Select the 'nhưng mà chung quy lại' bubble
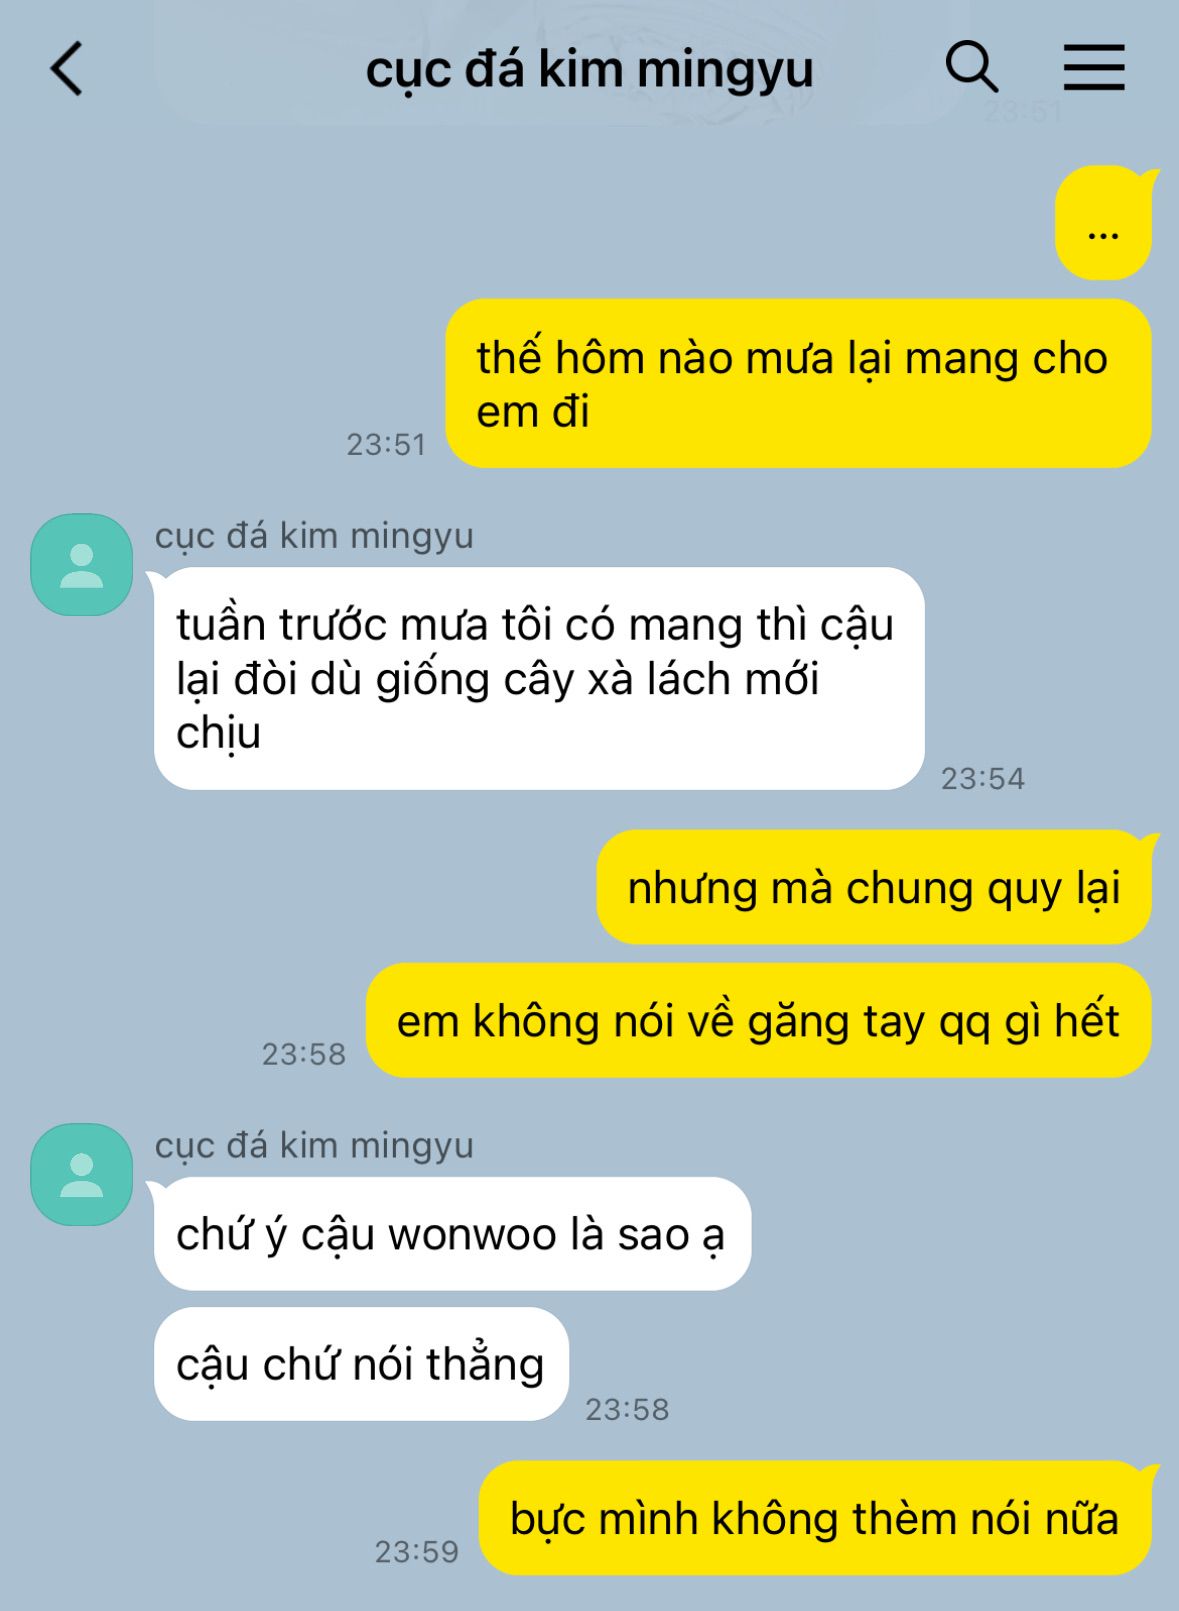Image resolution: width=1179 pixels, height=1611 pixels. click(874, 888)
